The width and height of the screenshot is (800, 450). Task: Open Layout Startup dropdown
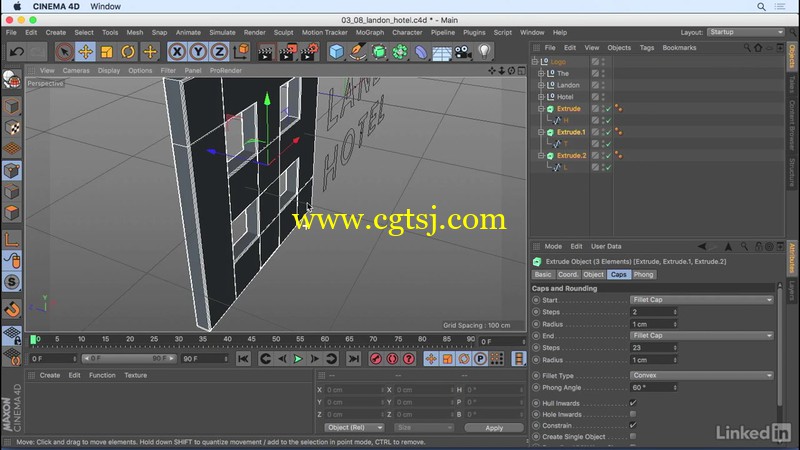pos(745,32)
